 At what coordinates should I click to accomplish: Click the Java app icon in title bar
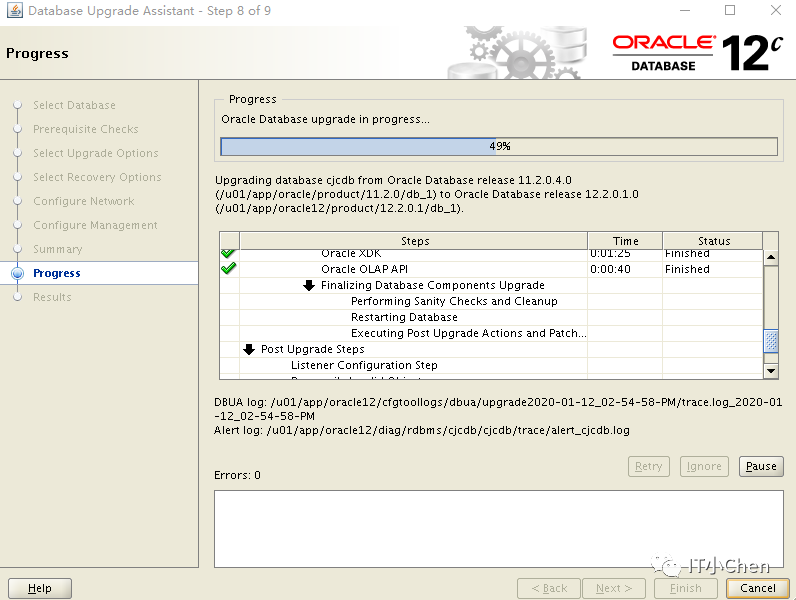click(15, 10)
